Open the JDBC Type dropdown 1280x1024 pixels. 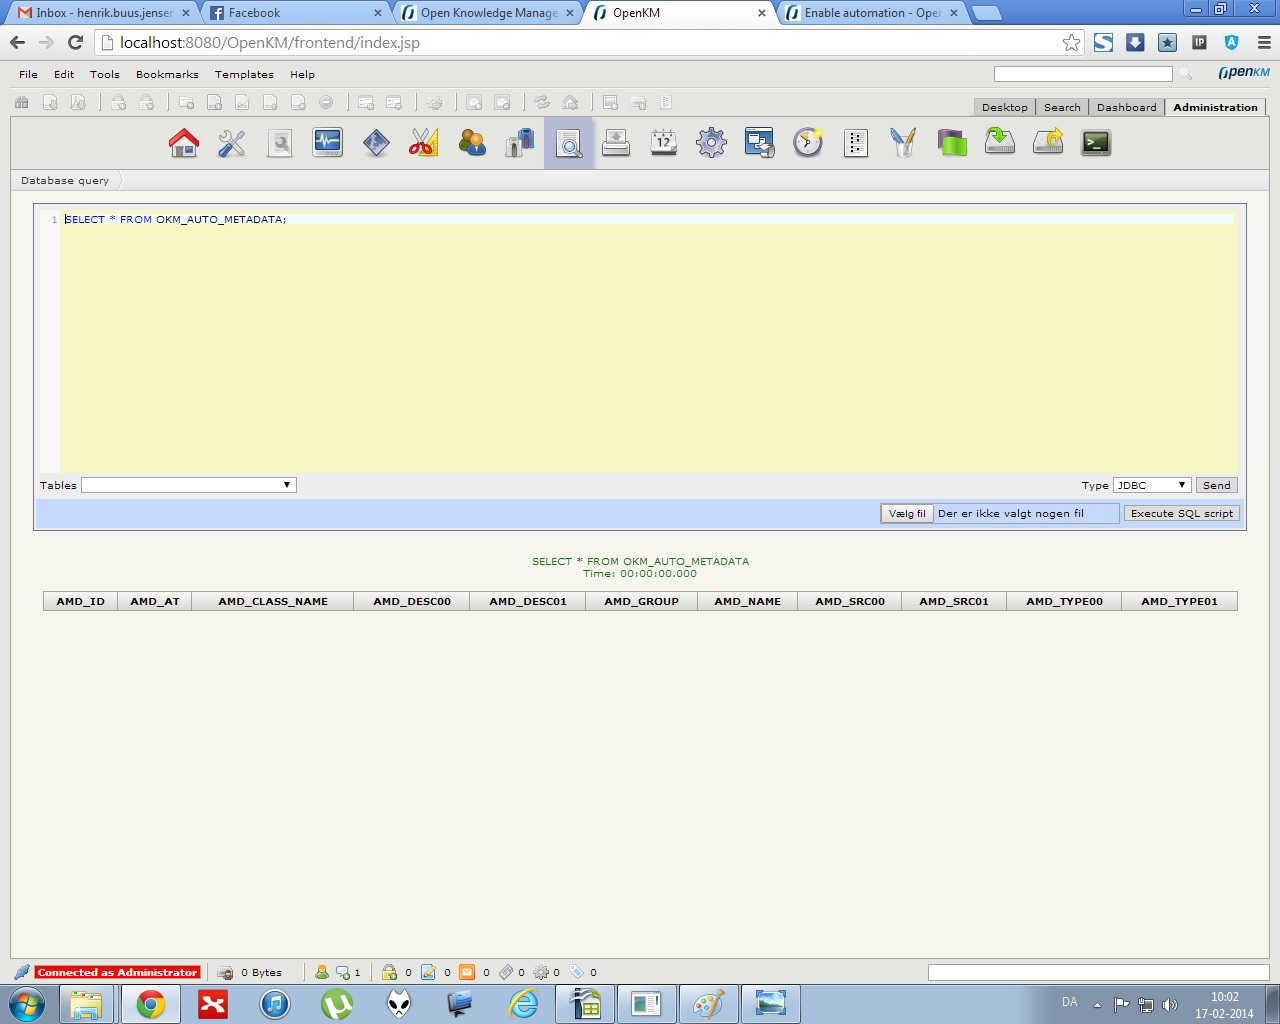click(x=1151, y=484)
